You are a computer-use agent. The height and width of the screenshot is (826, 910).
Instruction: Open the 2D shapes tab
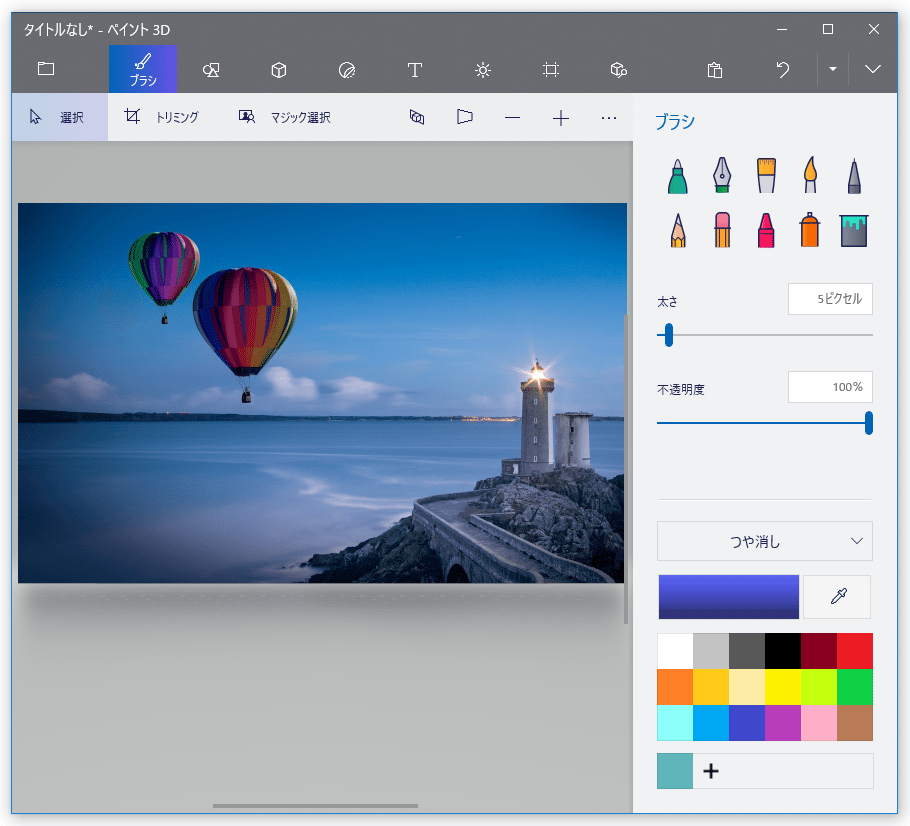(x=211, y=70)
